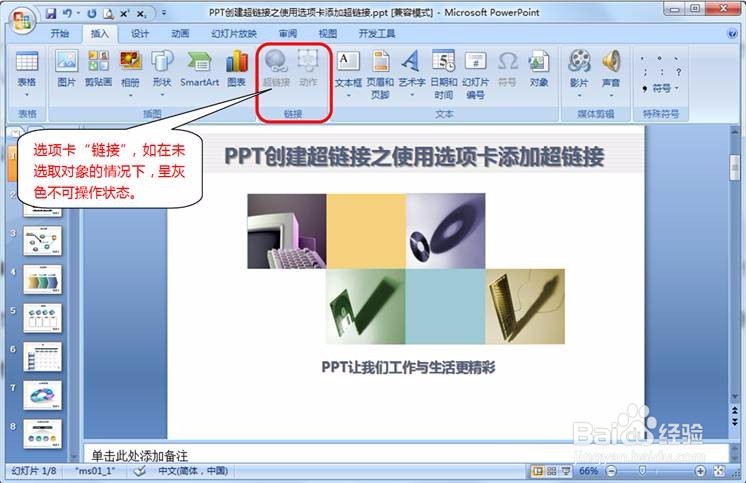Image resolution: width=746 pixels, height=483 pixels.
Task: Insert 日期和时间 date and time
Action: [x=443, y=75]
